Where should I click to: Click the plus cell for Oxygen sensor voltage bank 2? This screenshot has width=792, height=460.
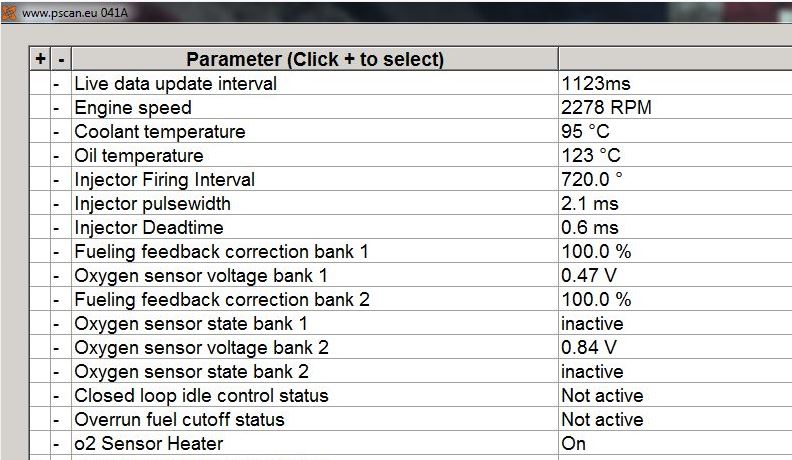click(x=40, y=347)
